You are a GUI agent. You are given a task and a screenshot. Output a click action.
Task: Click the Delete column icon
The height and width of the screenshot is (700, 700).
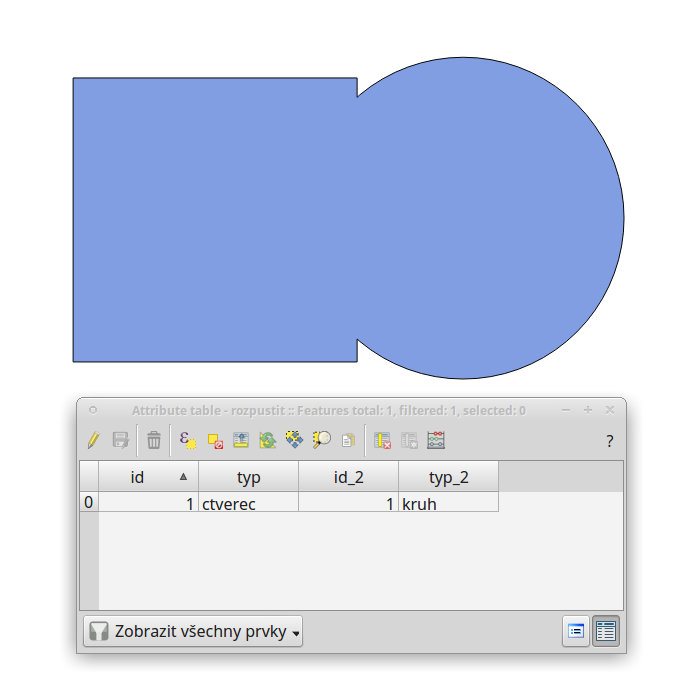(383, 440)
